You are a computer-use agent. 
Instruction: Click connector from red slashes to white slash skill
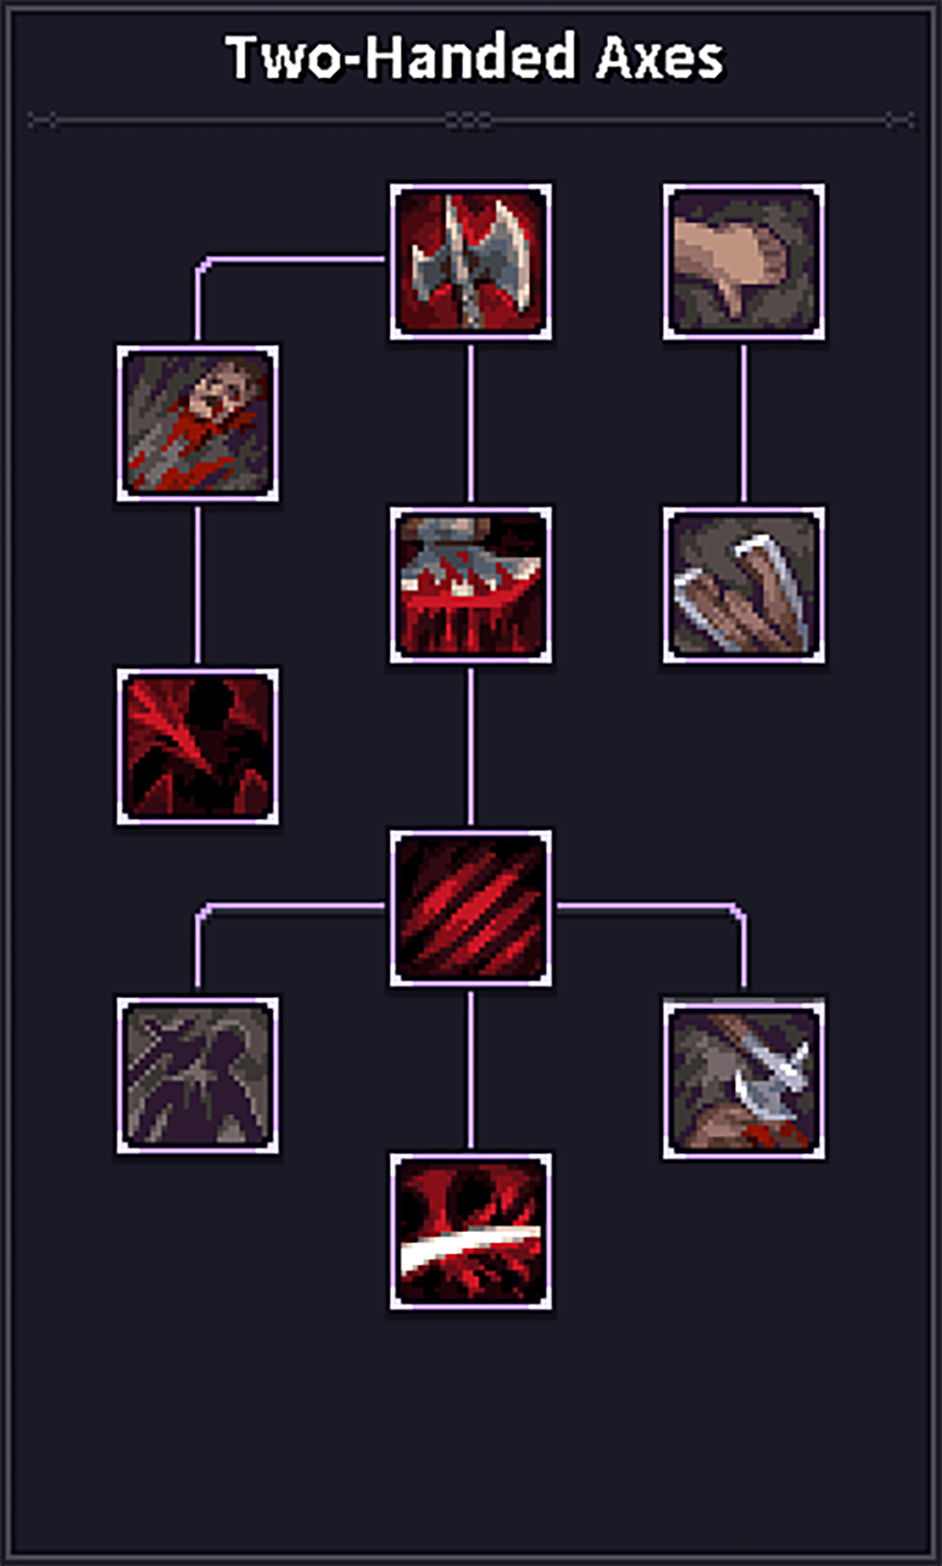(470, 1070)
